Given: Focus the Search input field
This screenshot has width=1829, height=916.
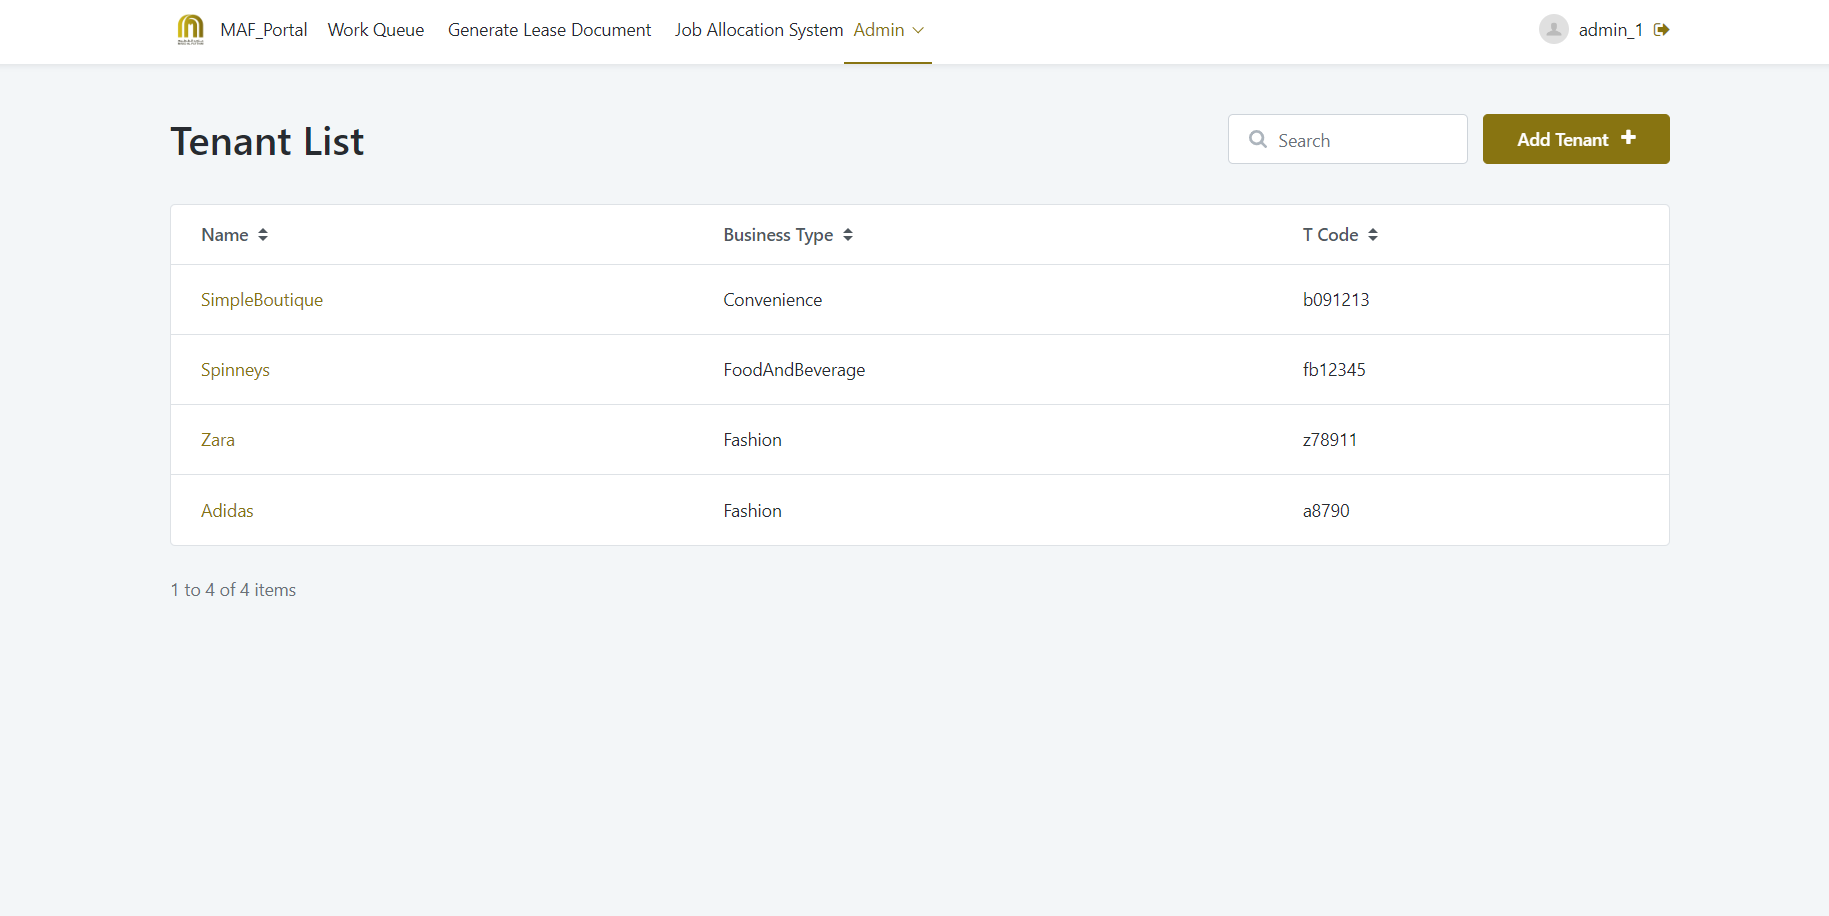Looking at the screenshot, I should 1348,139.
